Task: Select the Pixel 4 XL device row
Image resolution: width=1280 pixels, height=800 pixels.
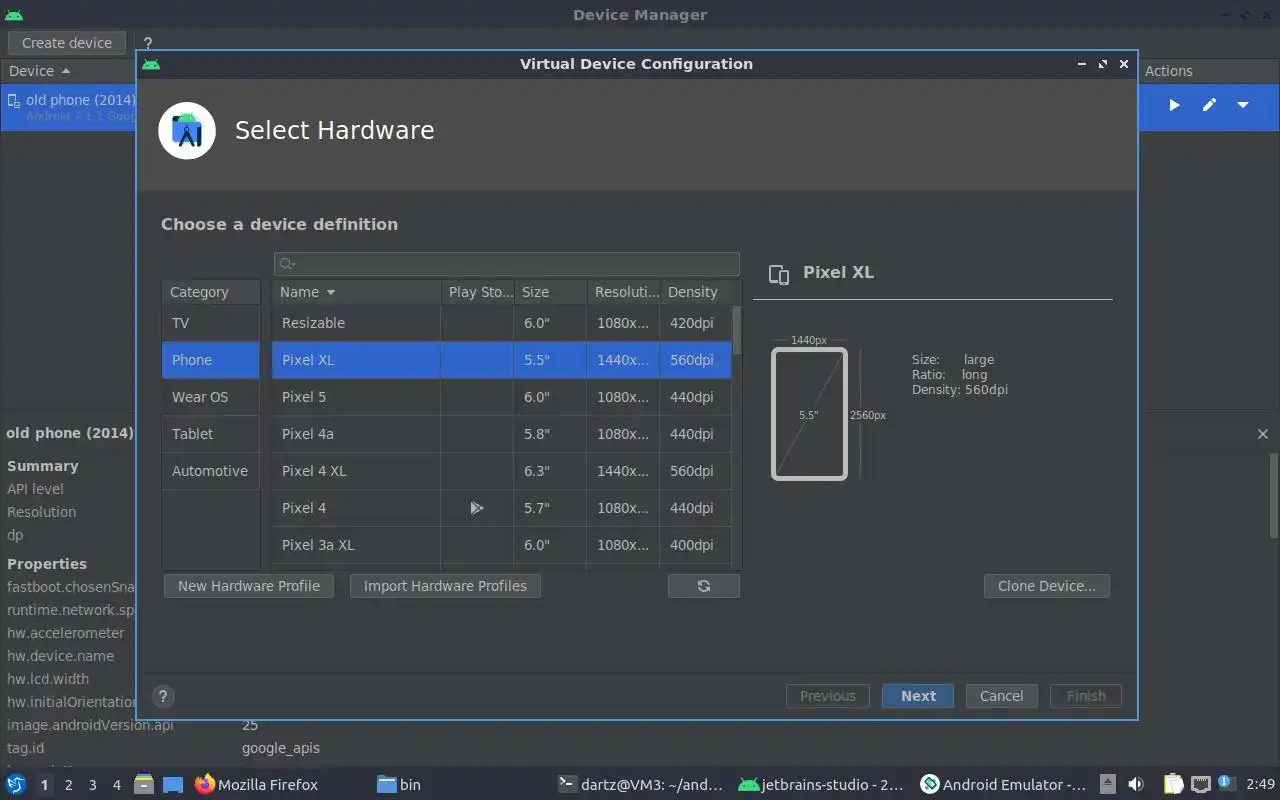Action: (502, 471)
